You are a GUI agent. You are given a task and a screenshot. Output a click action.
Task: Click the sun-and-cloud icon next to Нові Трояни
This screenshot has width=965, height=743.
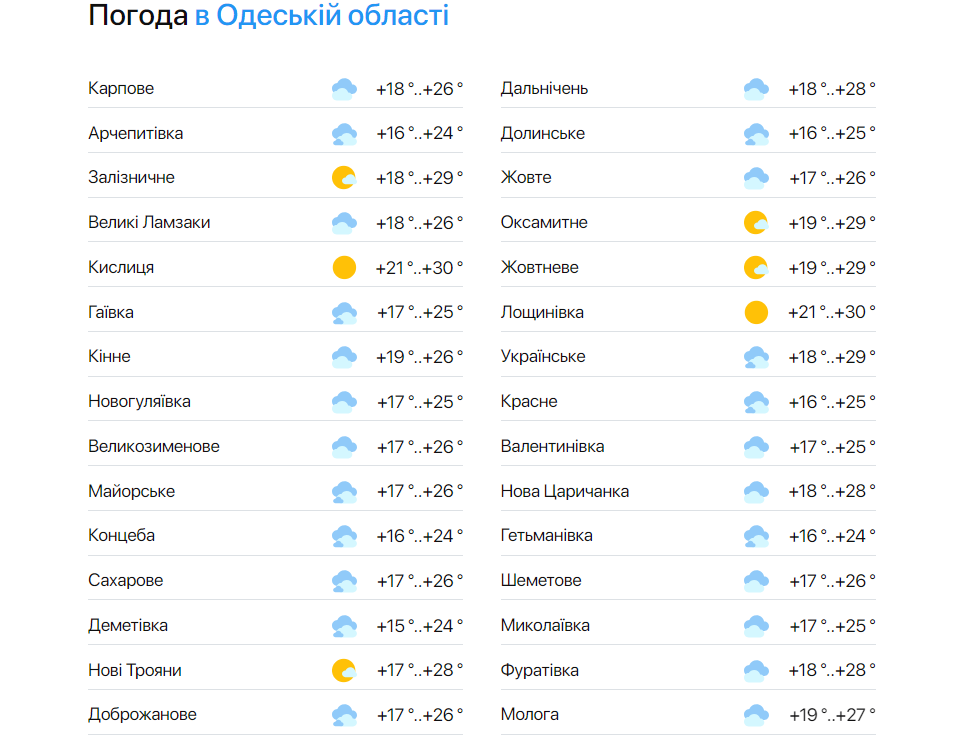(x=344, y=669)
